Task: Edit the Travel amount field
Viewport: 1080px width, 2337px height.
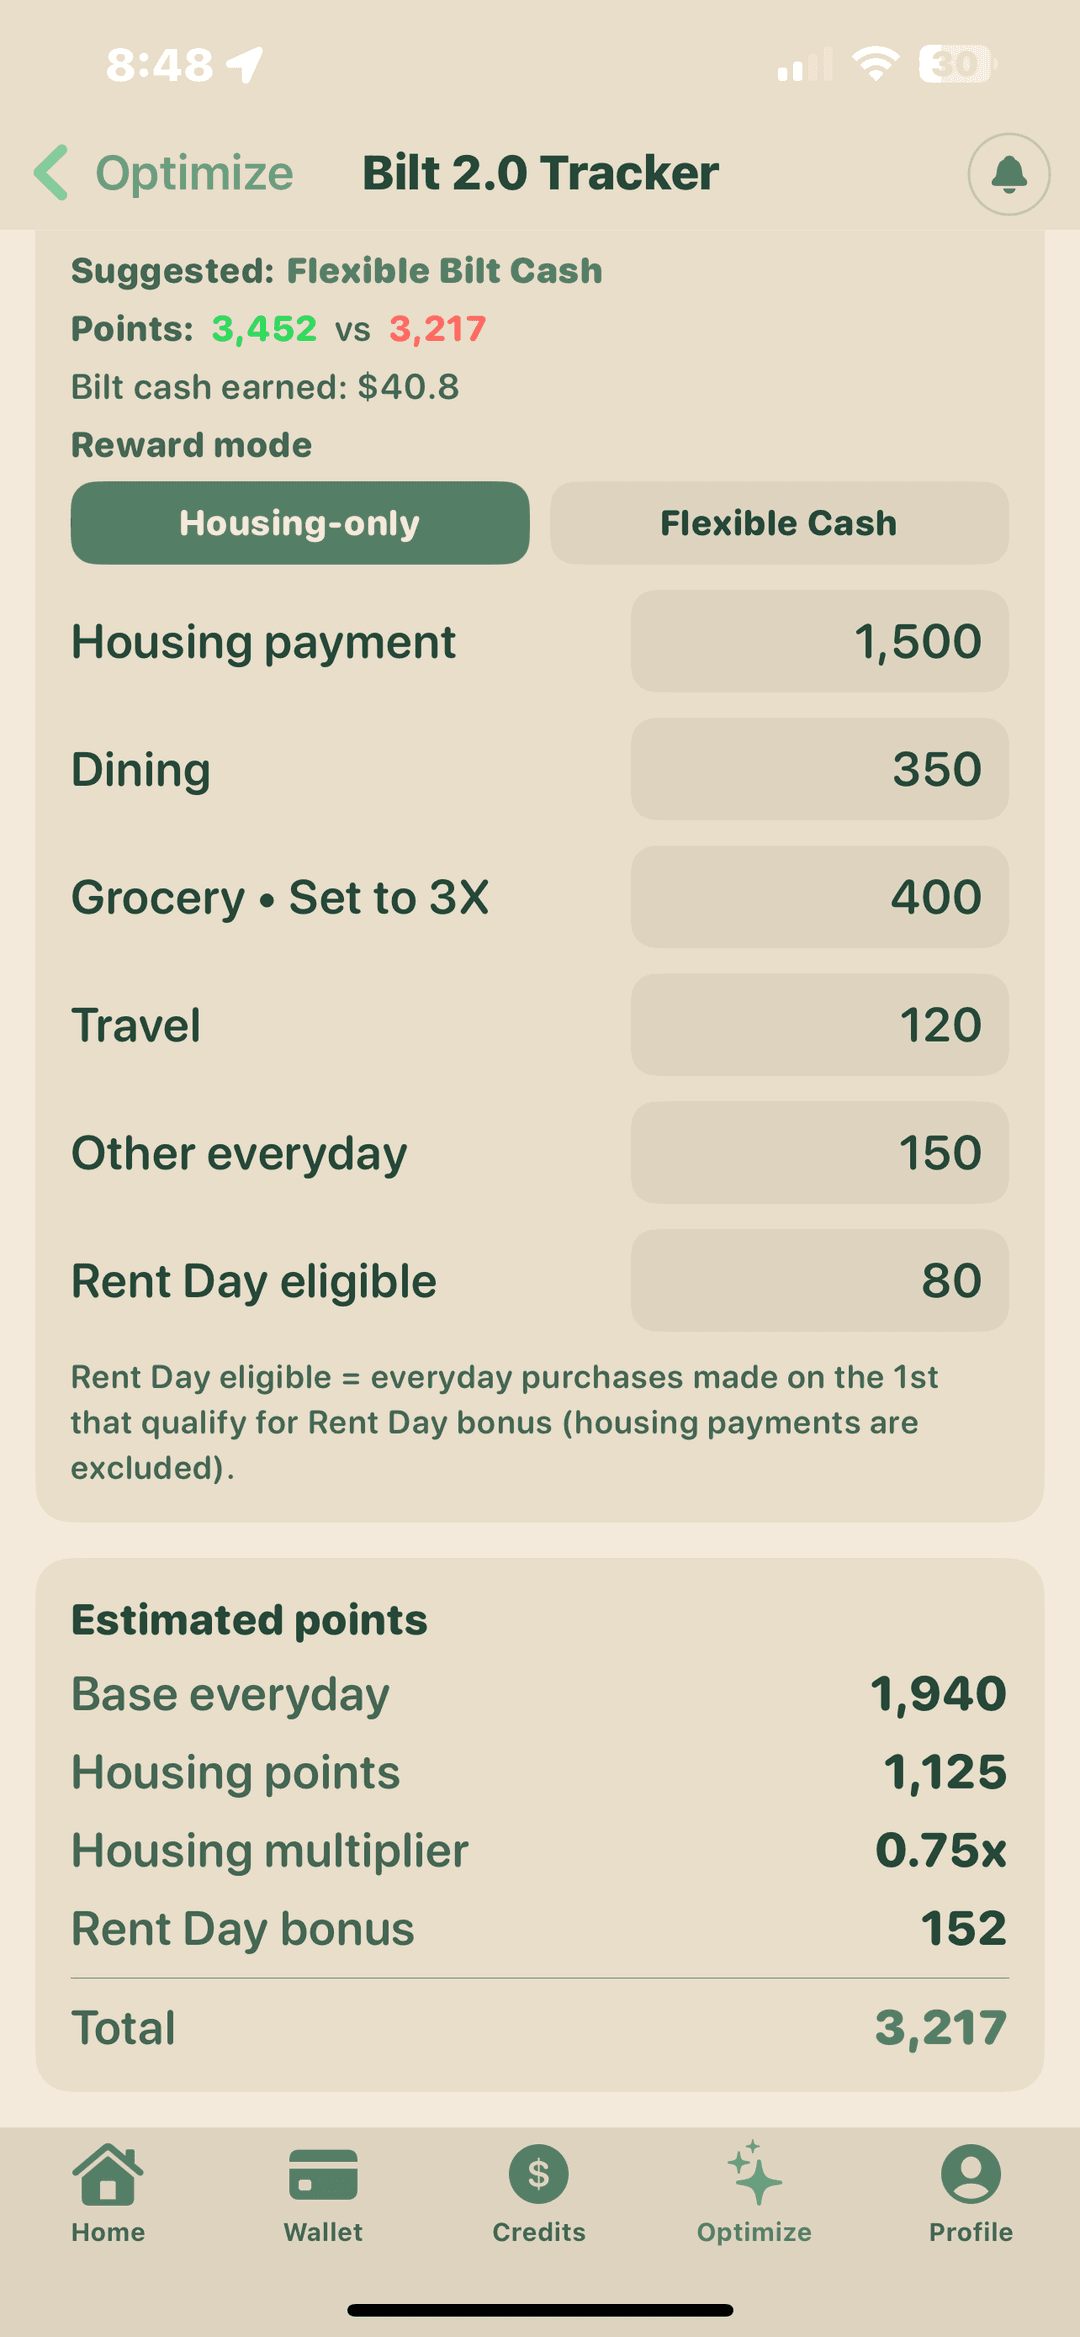Action: [819, 1025]
